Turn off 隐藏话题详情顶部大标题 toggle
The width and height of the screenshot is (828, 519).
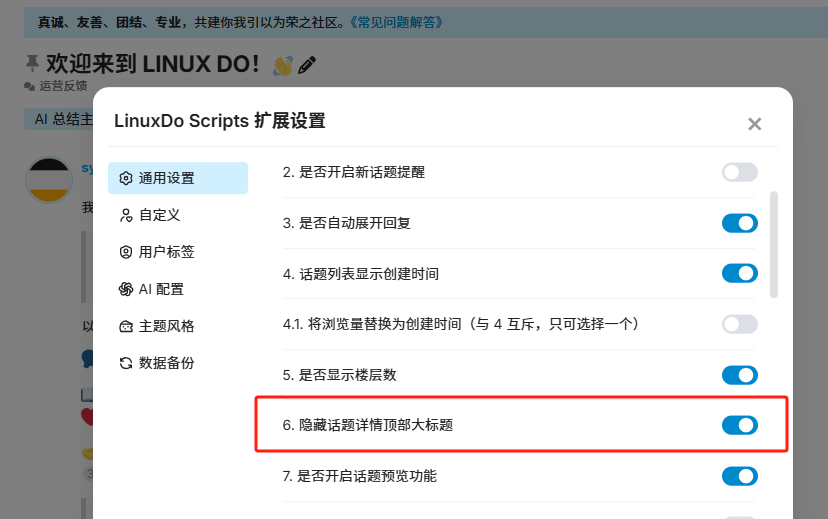740,425
